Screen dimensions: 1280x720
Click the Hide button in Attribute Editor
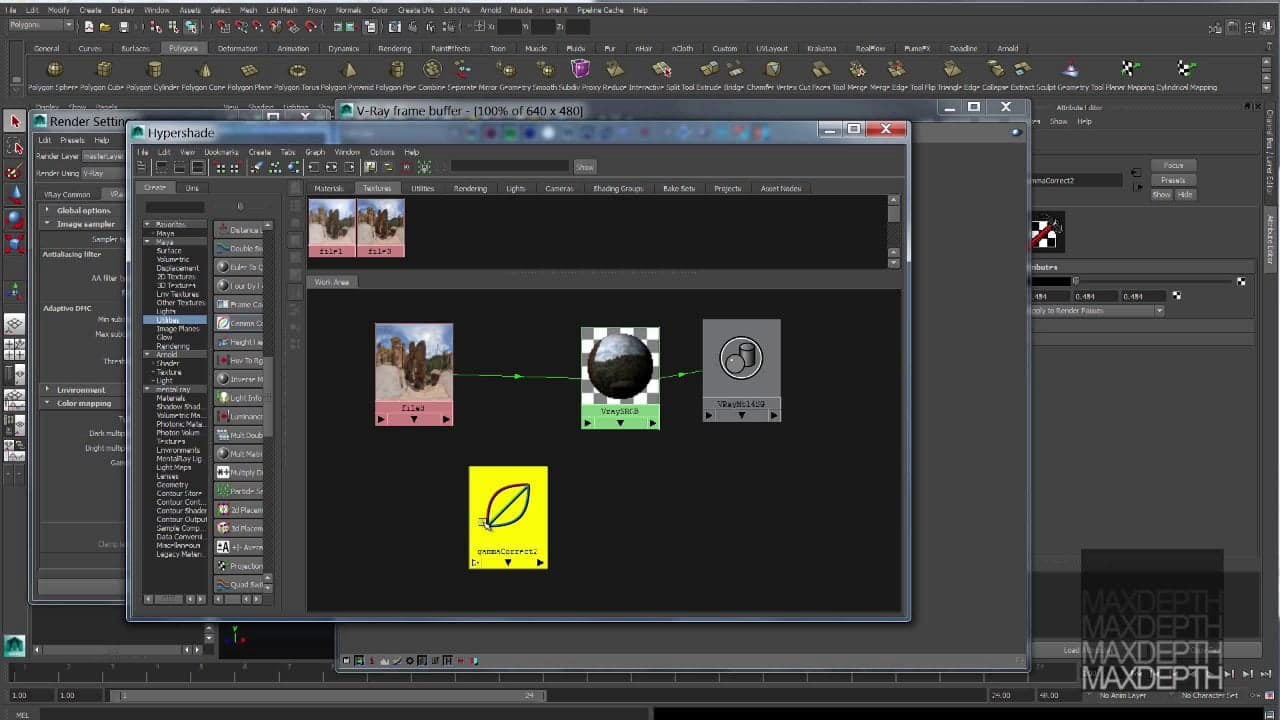(1184, 194)
